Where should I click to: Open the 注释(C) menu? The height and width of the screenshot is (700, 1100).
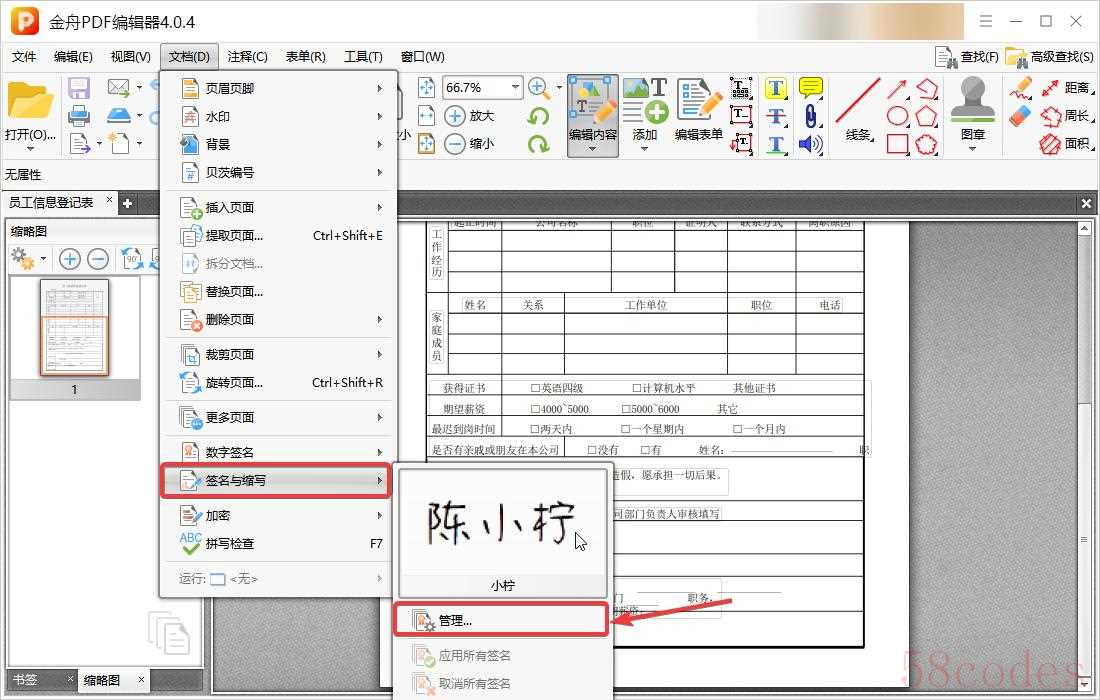(x=247, y=57)
